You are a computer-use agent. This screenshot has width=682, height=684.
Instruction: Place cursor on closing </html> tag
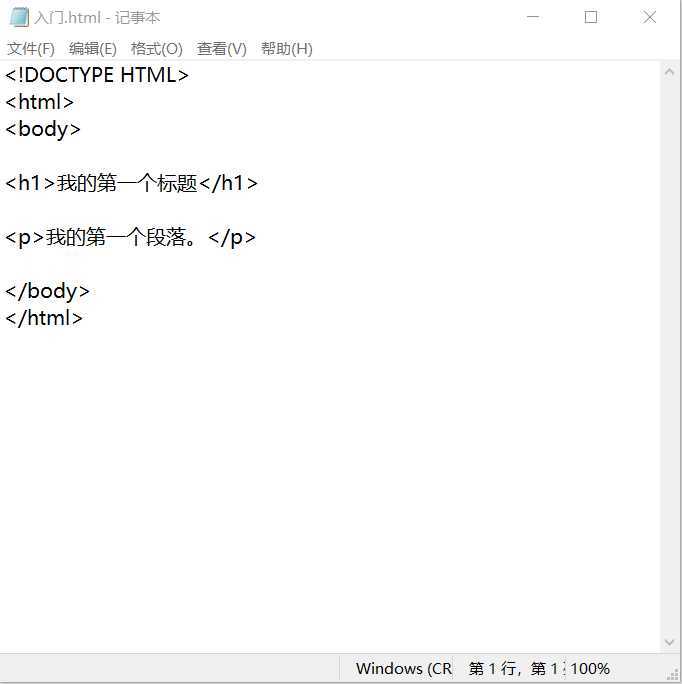tap(44, 318)
